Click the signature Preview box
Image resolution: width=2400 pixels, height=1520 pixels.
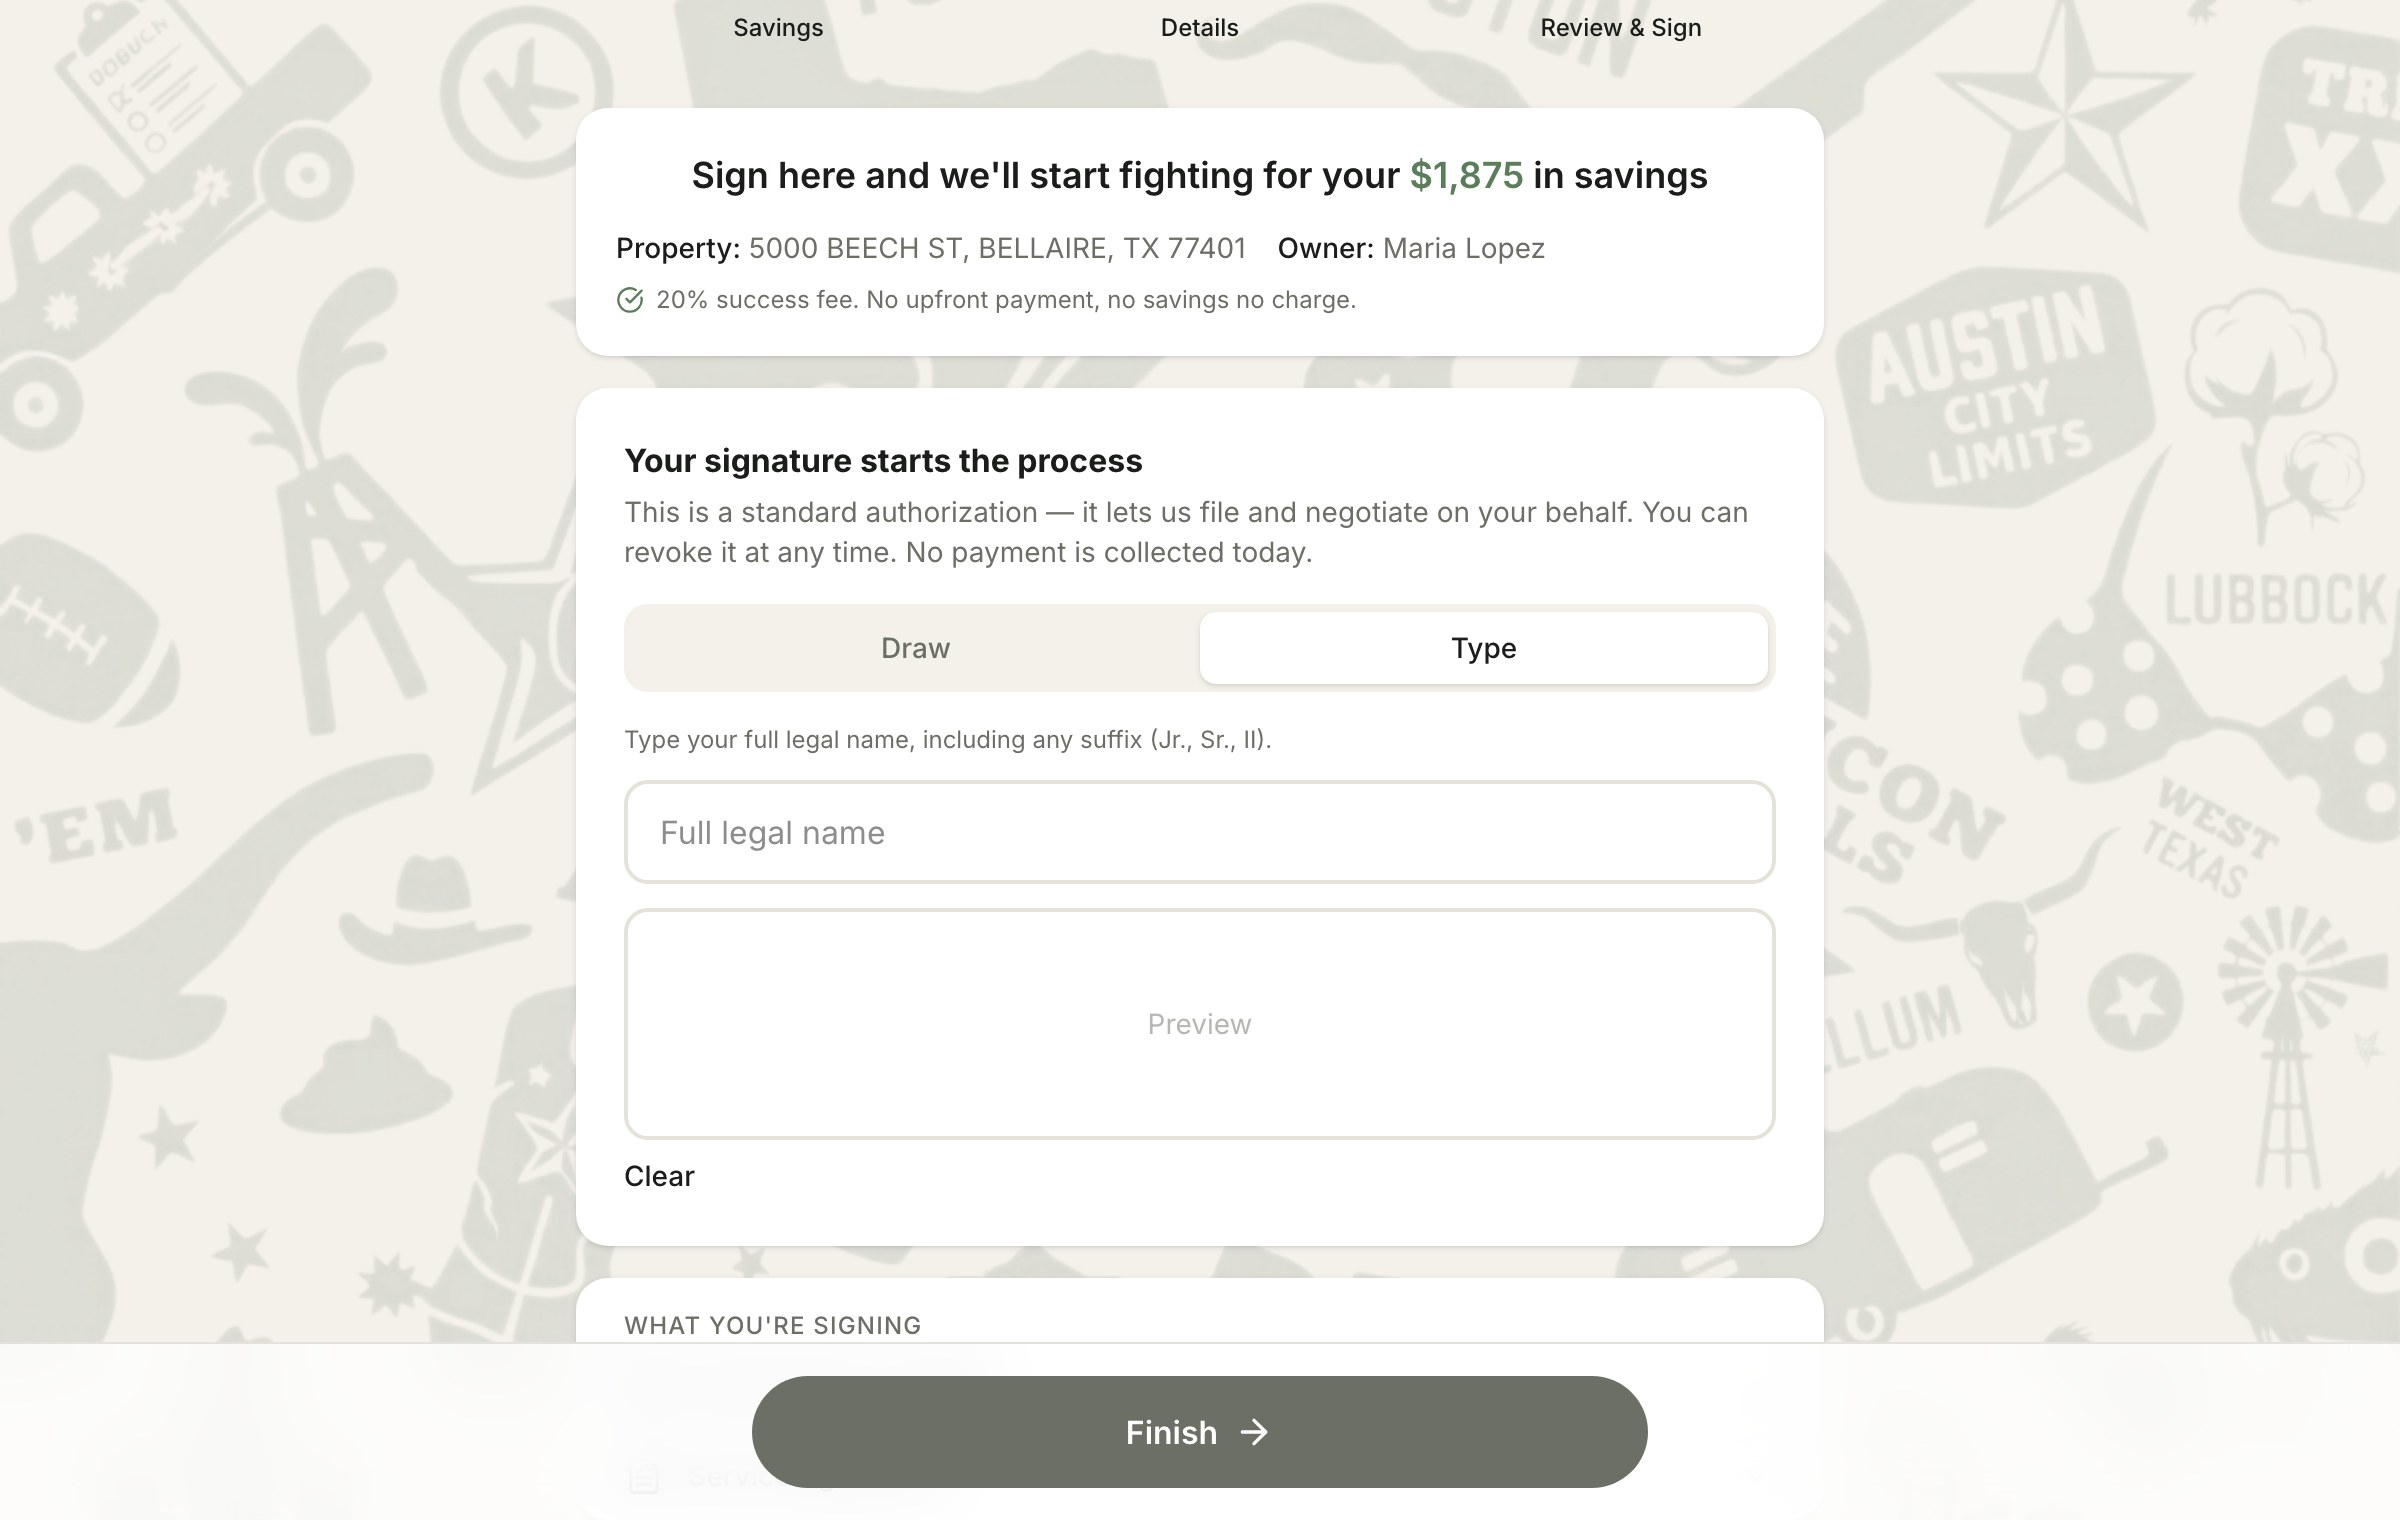tap(1199, 1024)
